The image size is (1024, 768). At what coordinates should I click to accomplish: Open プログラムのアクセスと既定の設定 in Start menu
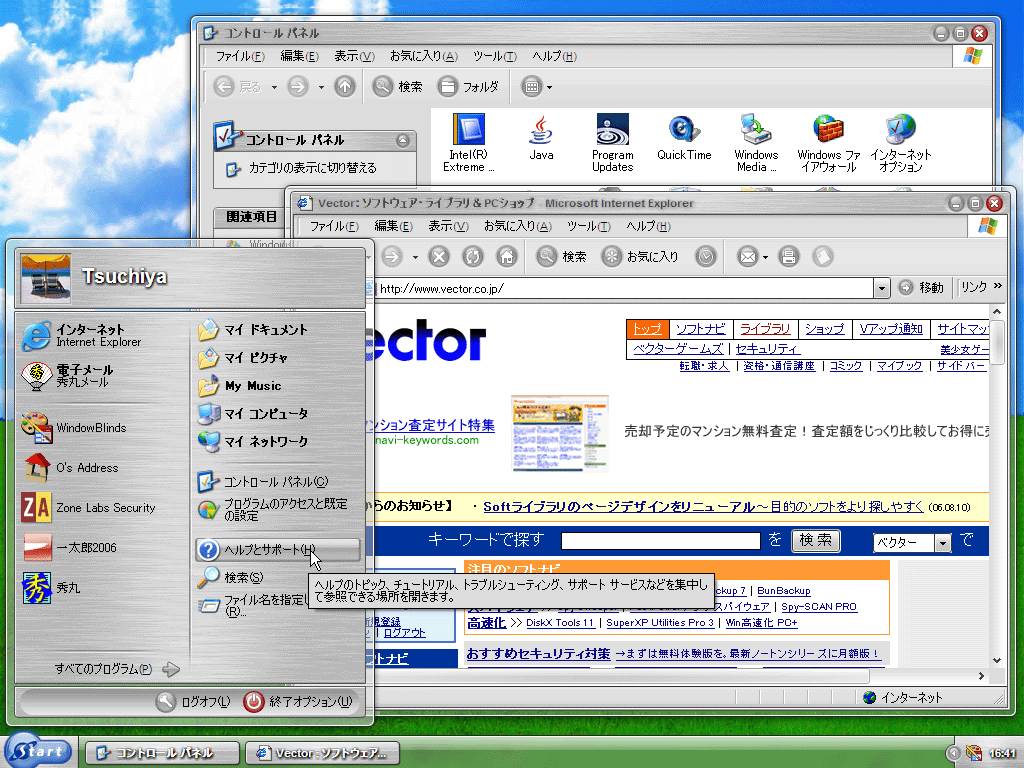click(x=274, y=509)
